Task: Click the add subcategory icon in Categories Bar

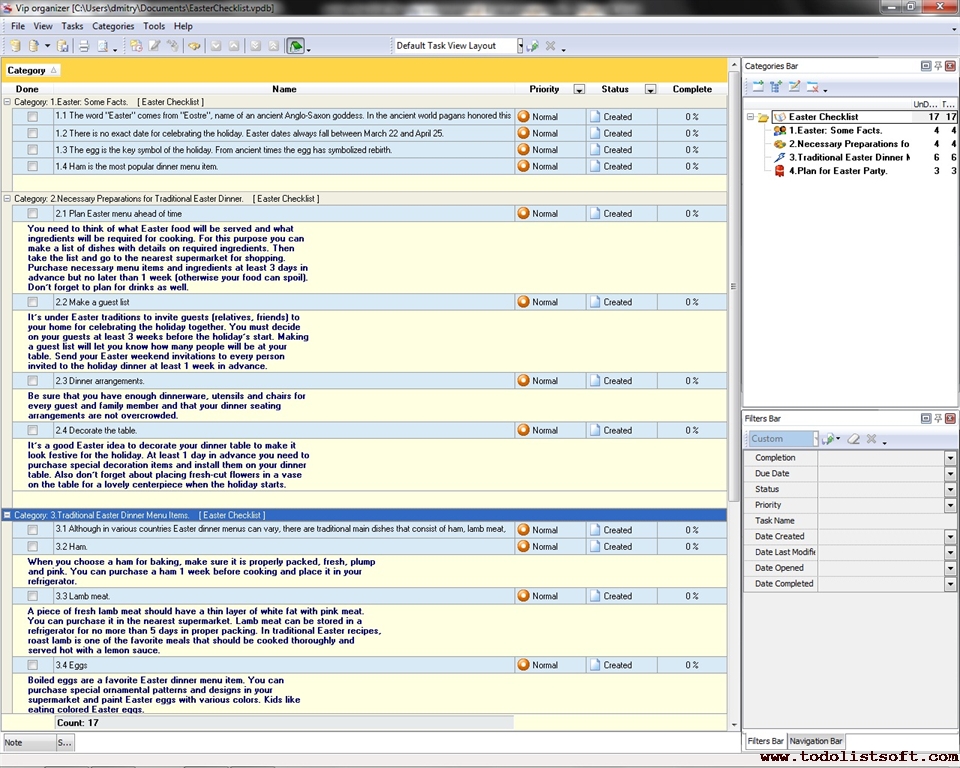Action: point(776,87)
